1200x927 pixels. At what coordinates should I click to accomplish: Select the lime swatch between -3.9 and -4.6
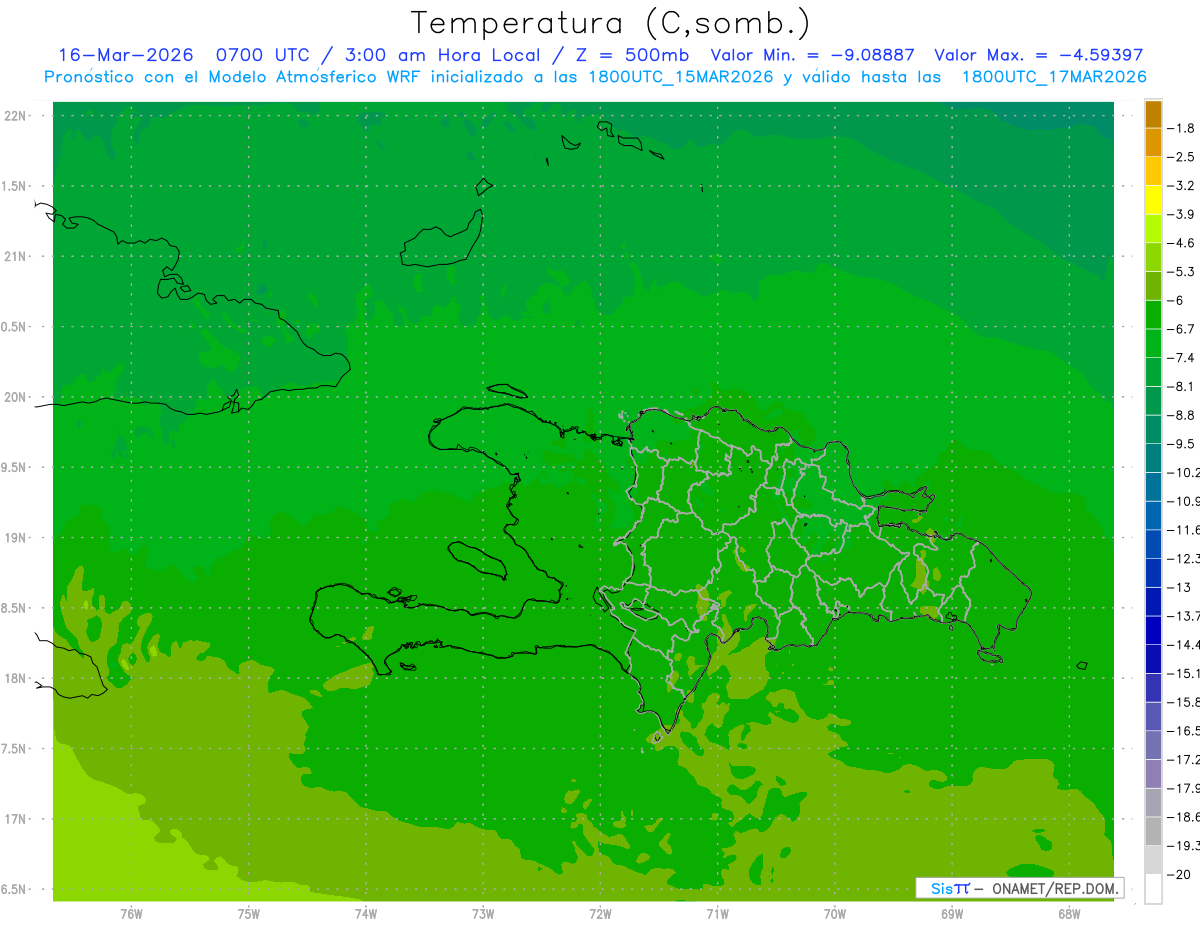1153,228
